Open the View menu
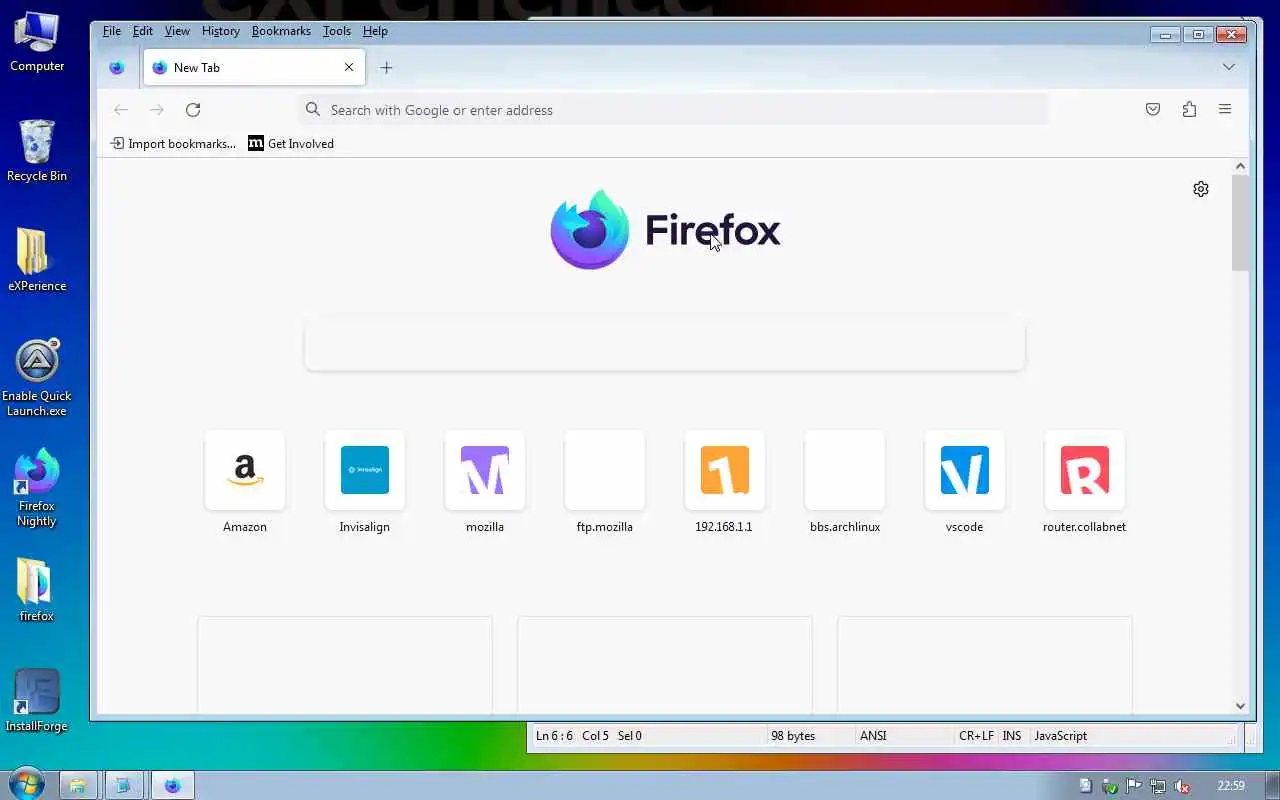1280x800 pixels. (x=177, y=31)
